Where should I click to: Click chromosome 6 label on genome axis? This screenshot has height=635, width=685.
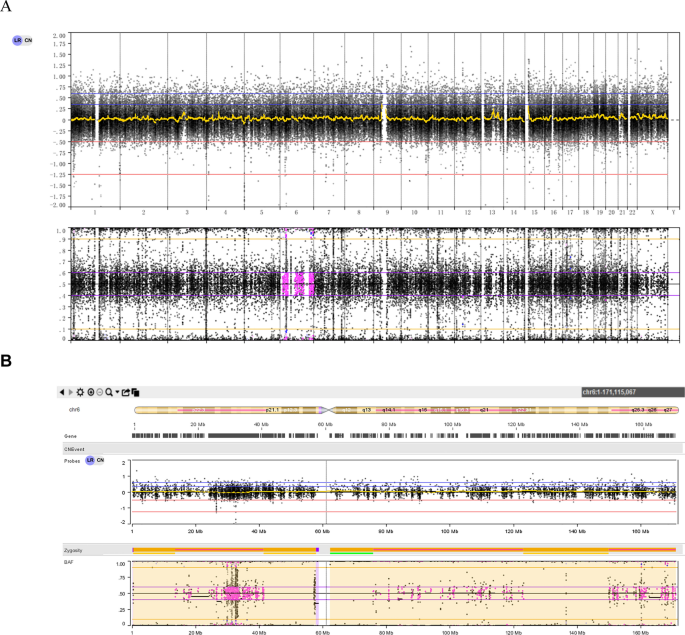pos(296,212)
